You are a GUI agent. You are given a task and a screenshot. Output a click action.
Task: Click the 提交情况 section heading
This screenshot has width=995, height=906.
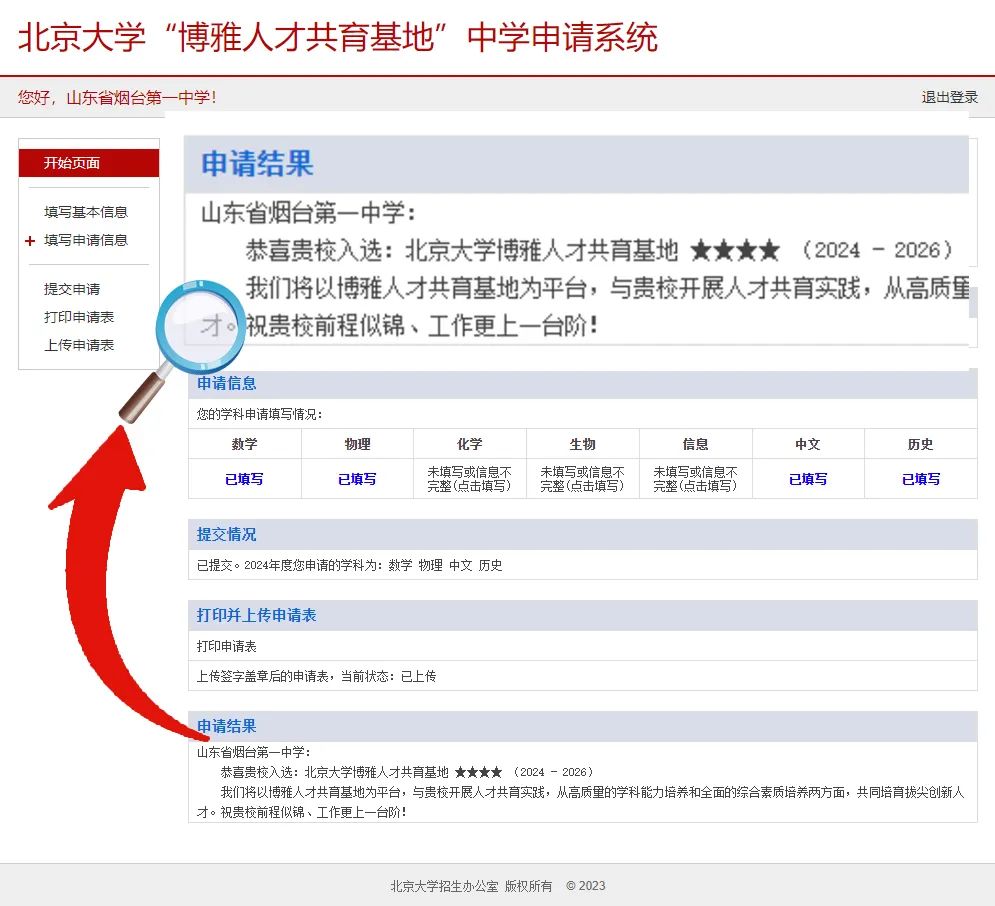pos(227,534)
